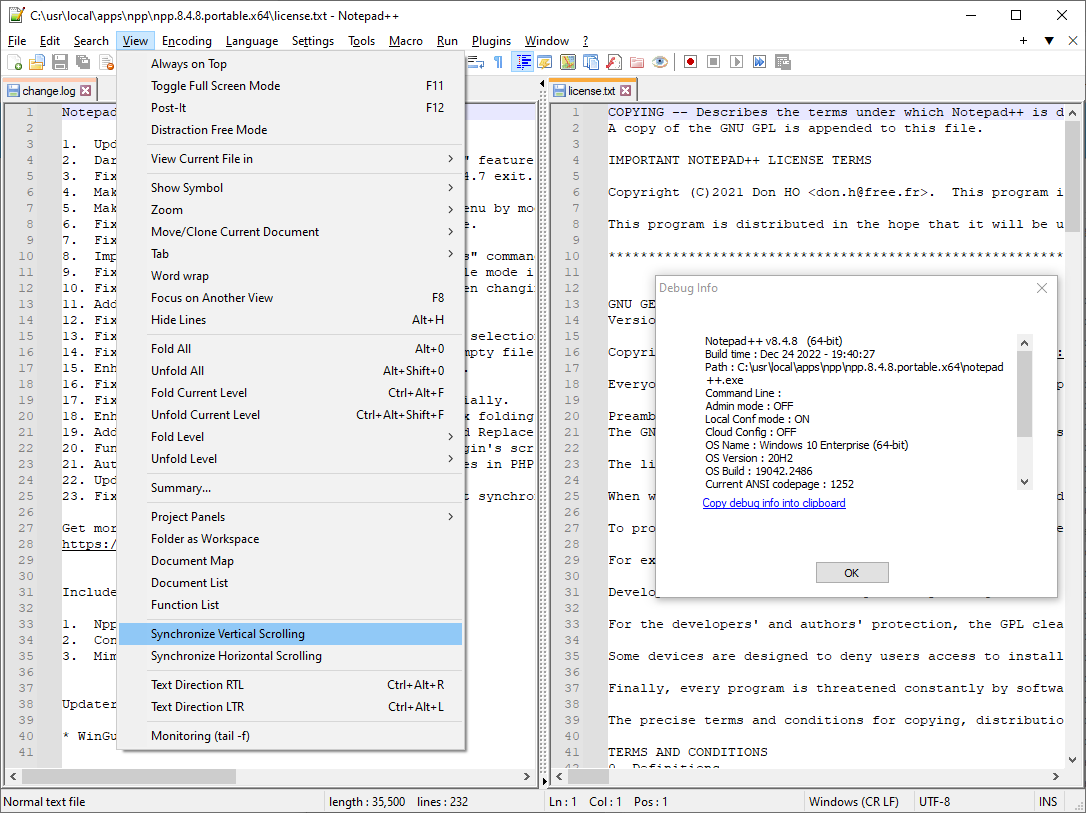Switch to the change.log tab
This screenshot has height=813, width=1086.
coord(48,91)
